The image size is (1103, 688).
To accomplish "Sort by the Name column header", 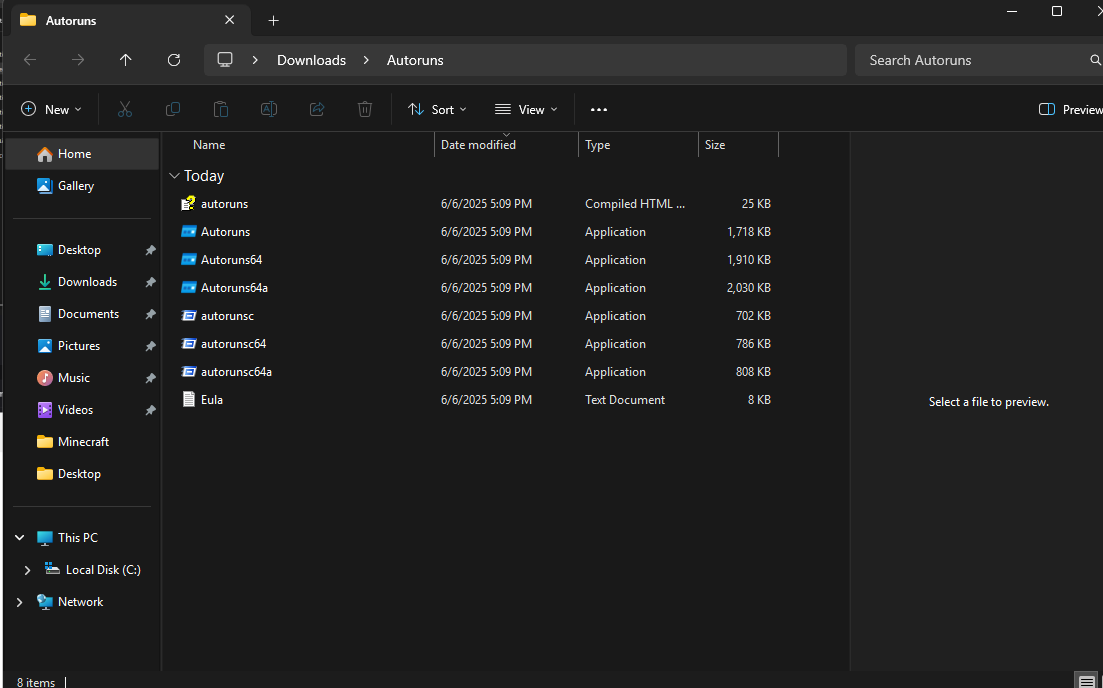I will [209, 145].
